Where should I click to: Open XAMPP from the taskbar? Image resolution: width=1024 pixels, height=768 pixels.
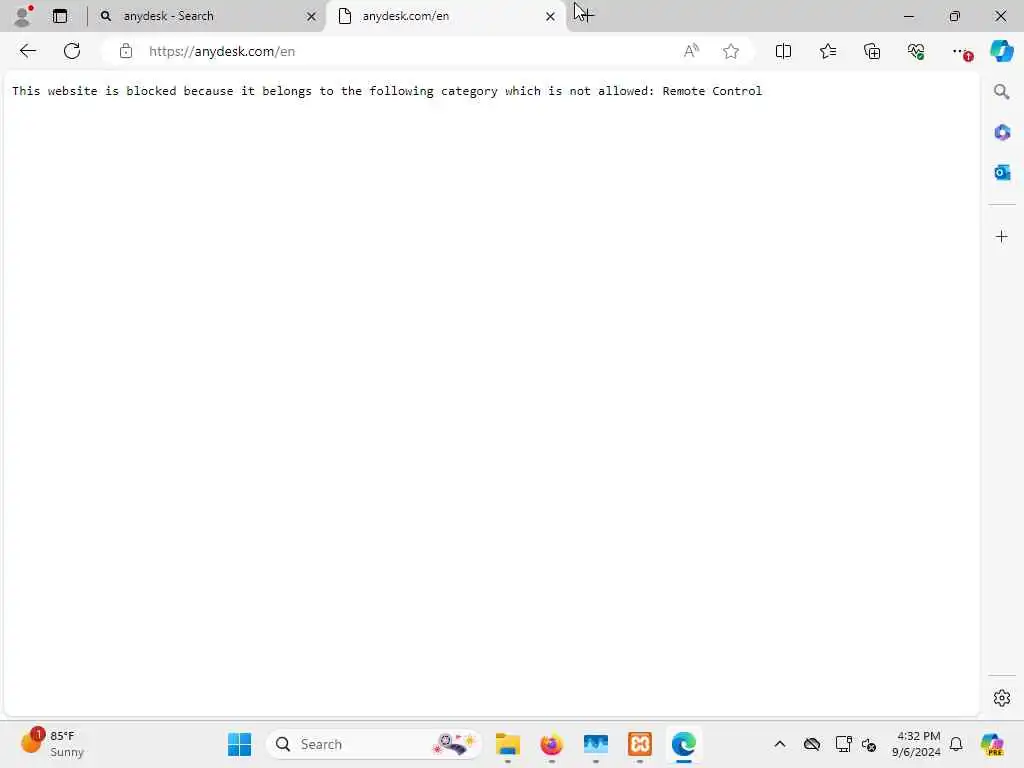point(639,744)
